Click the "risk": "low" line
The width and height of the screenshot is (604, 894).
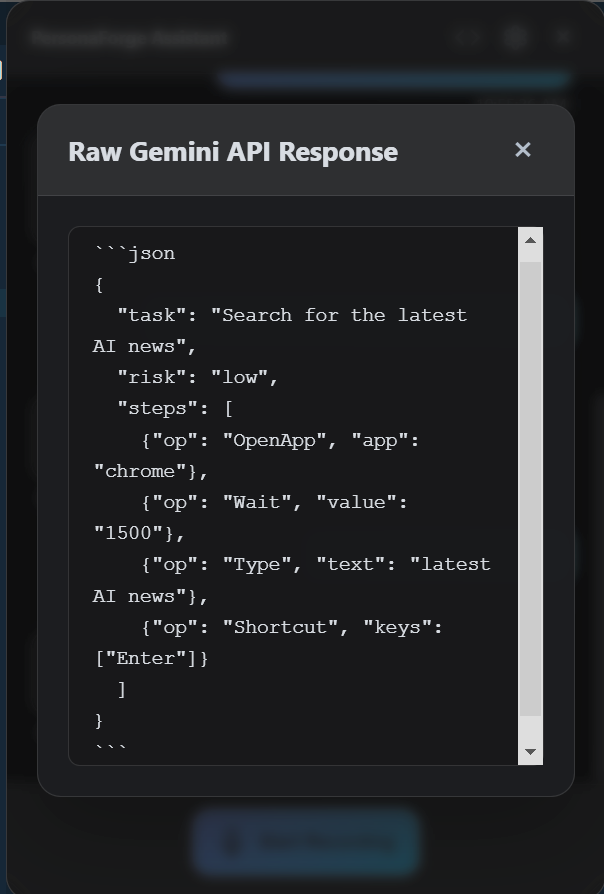(x=197, y=377)
